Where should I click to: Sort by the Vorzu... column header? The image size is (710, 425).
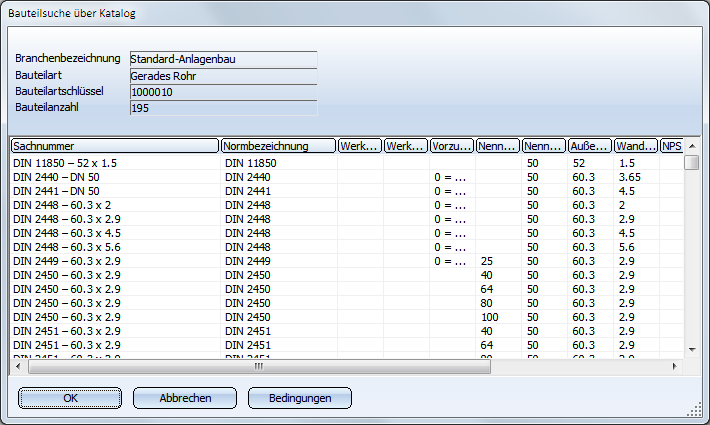[451, 146]
